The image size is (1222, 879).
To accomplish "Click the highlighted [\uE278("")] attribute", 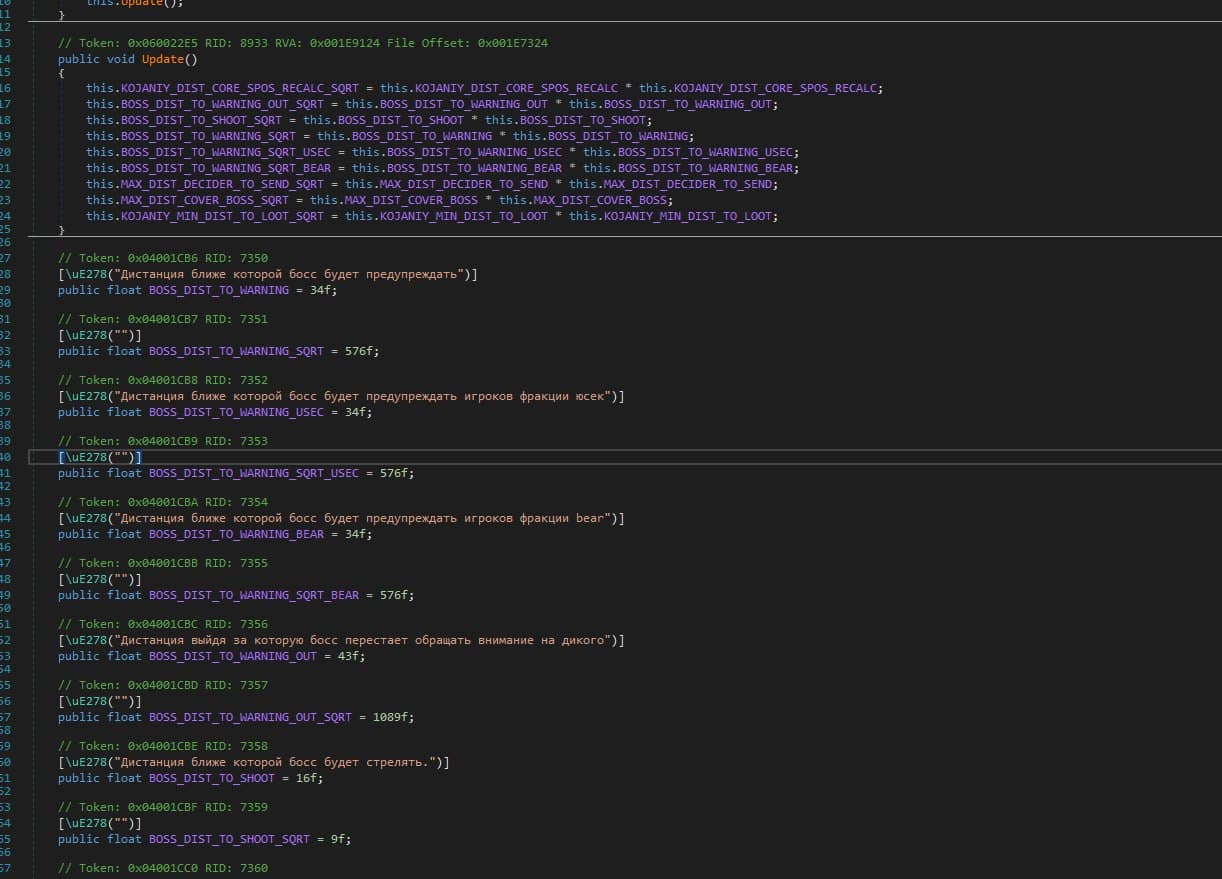I will [x=100, y=457].
